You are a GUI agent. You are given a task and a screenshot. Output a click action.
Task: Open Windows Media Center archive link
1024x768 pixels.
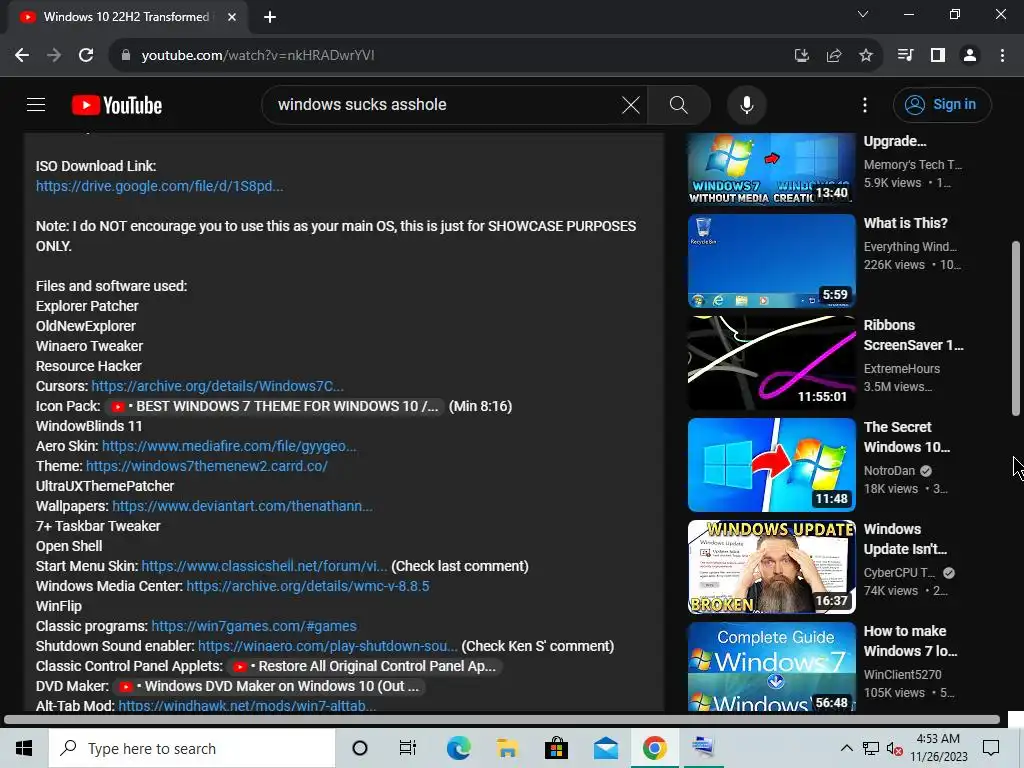[x=308, y=586]
